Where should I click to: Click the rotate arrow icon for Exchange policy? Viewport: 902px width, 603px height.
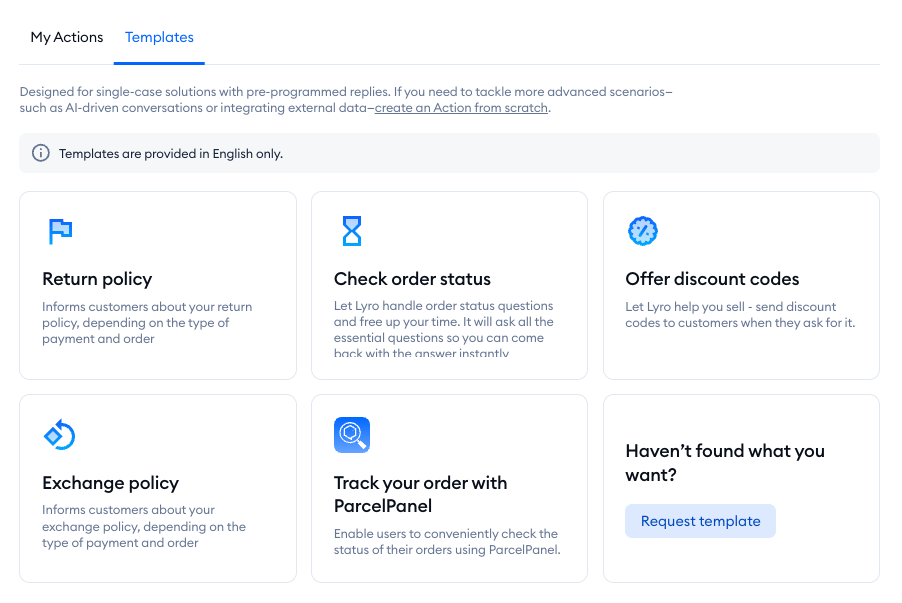pos(59,435)
